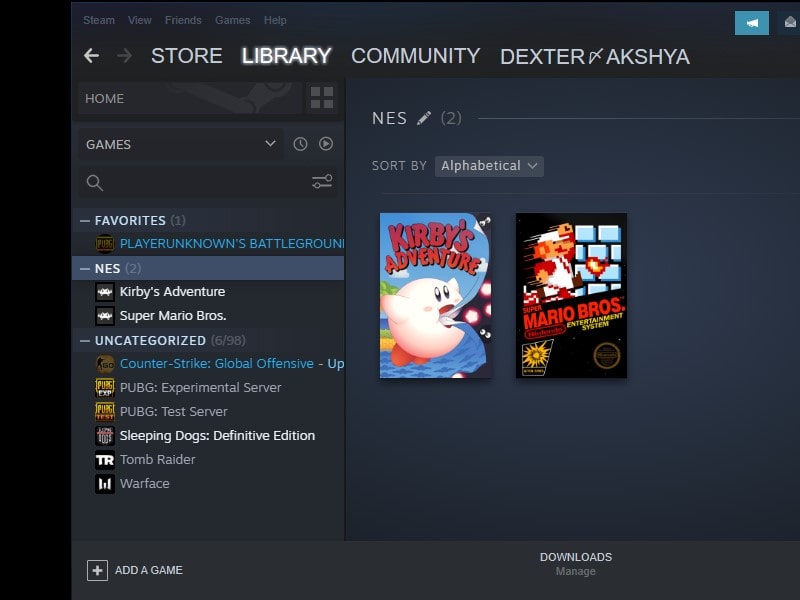This screenshot has height=600, width=800.
Task: Click the plus icon for Add a Game
Action: 97,570
